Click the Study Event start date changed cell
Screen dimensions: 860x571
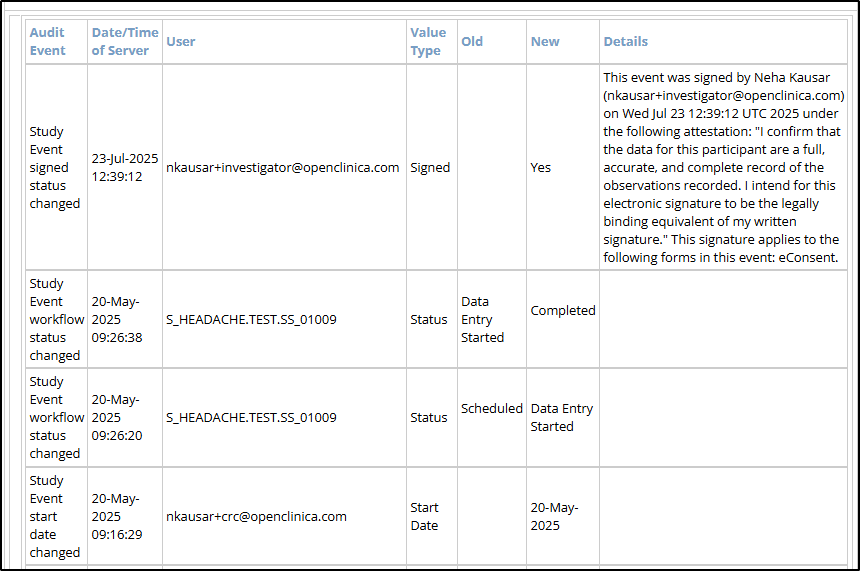pyautogui.click(x=55, y=517)
